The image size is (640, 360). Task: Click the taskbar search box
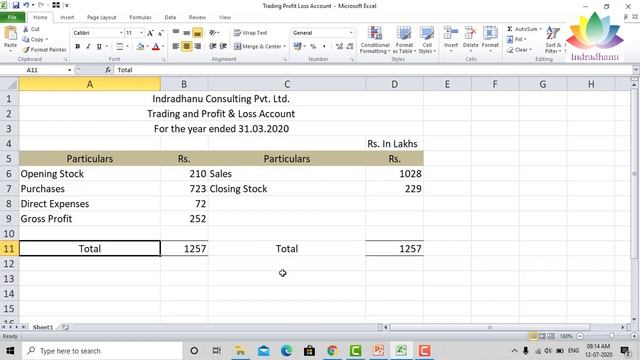pos(102,351)
